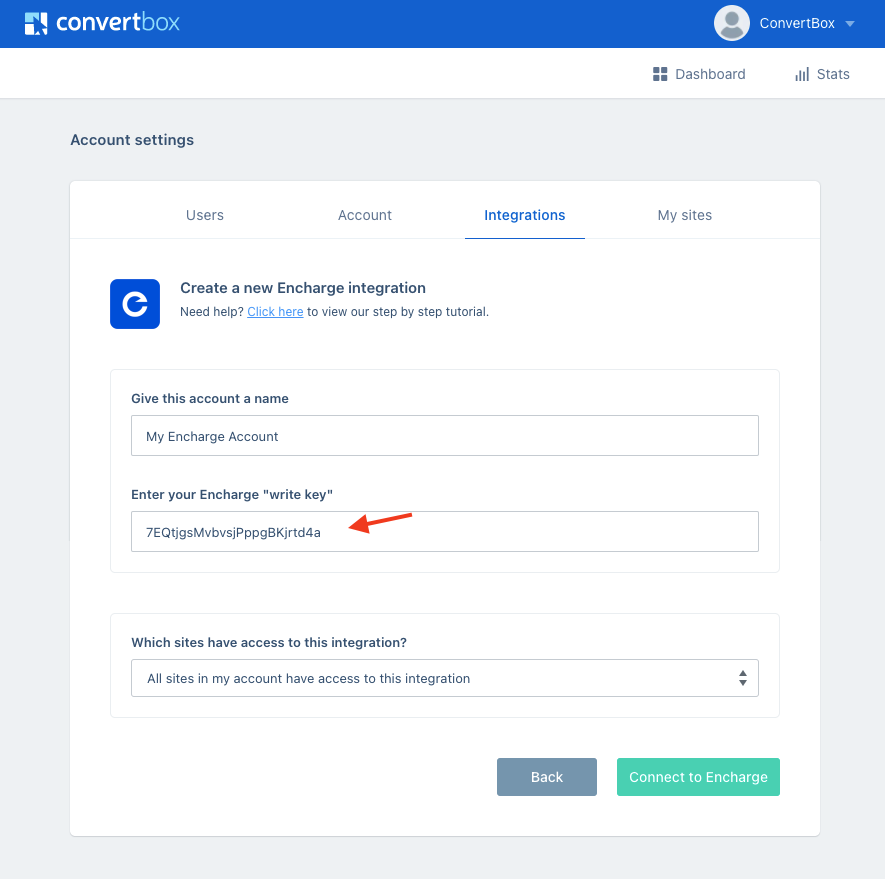Switch to the Users tab
885x879 pixels.
point(205,215)
